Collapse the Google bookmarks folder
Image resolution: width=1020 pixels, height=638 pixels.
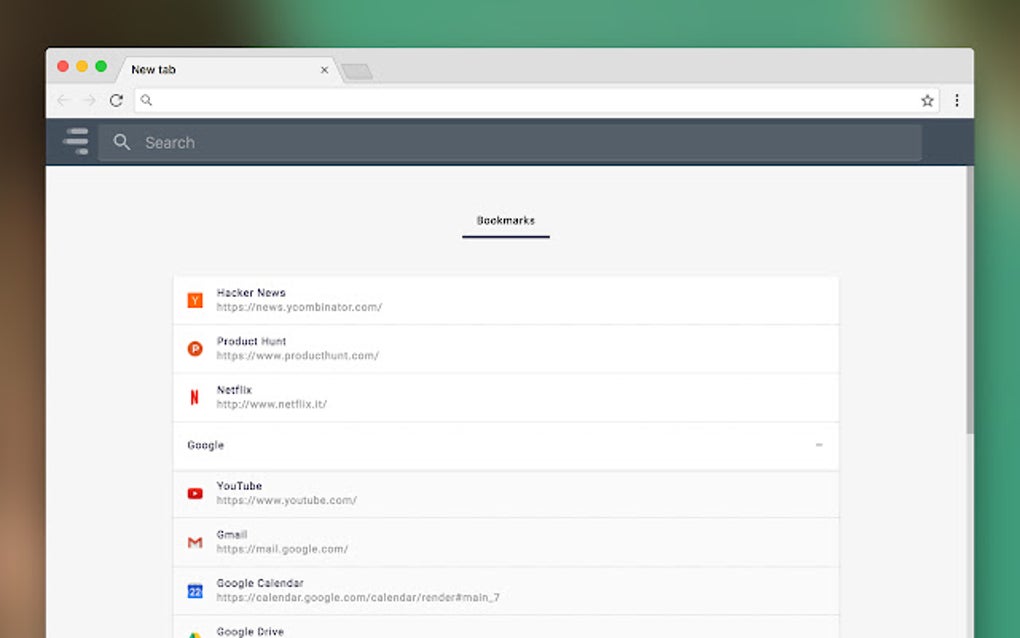click(818, 445)
